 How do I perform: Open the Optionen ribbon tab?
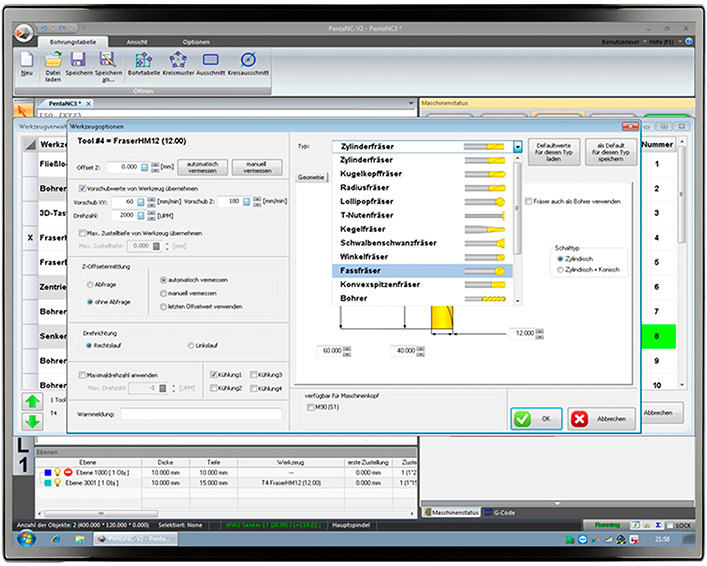(196, 41)
